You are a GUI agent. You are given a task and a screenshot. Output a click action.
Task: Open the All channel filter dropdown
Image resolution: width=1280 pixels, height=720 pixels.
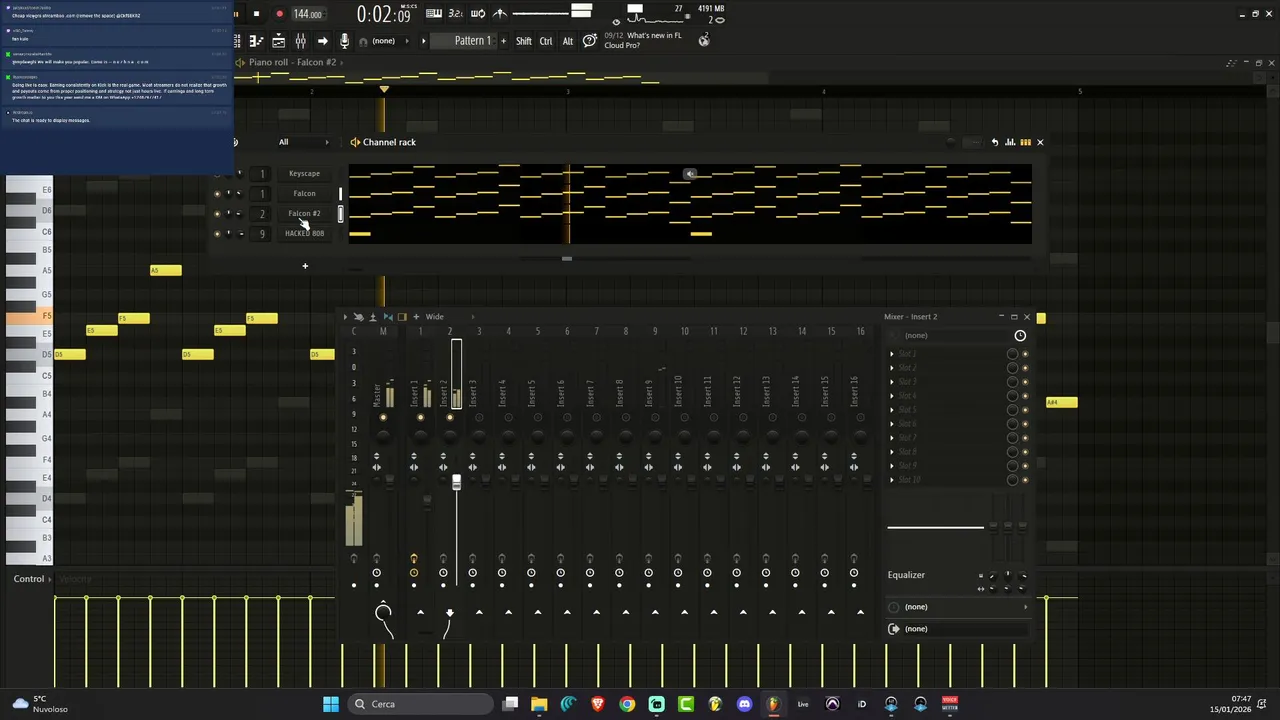point(303,142)
